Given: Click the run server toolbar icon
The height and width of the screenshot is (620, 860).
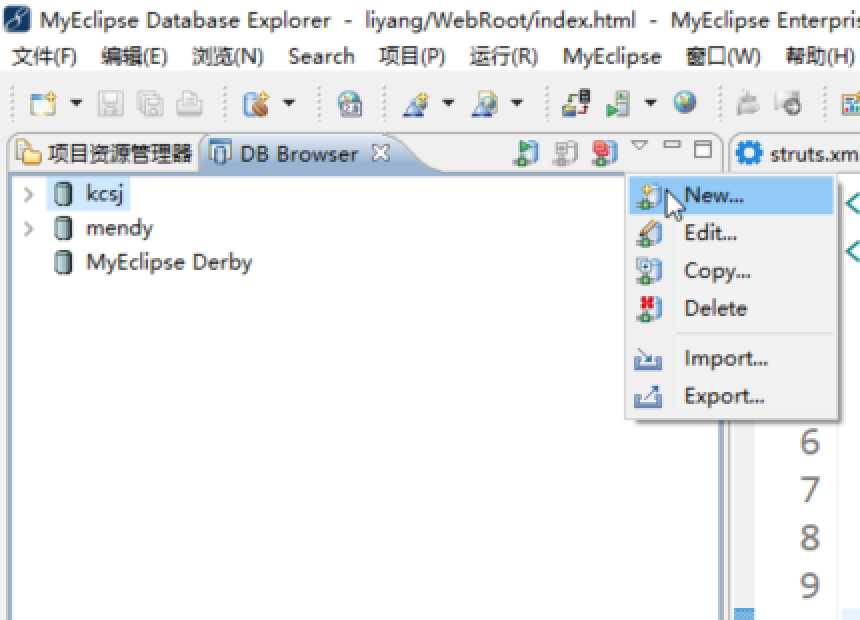Looking at the screenshot, I should [x=619, y=103].
